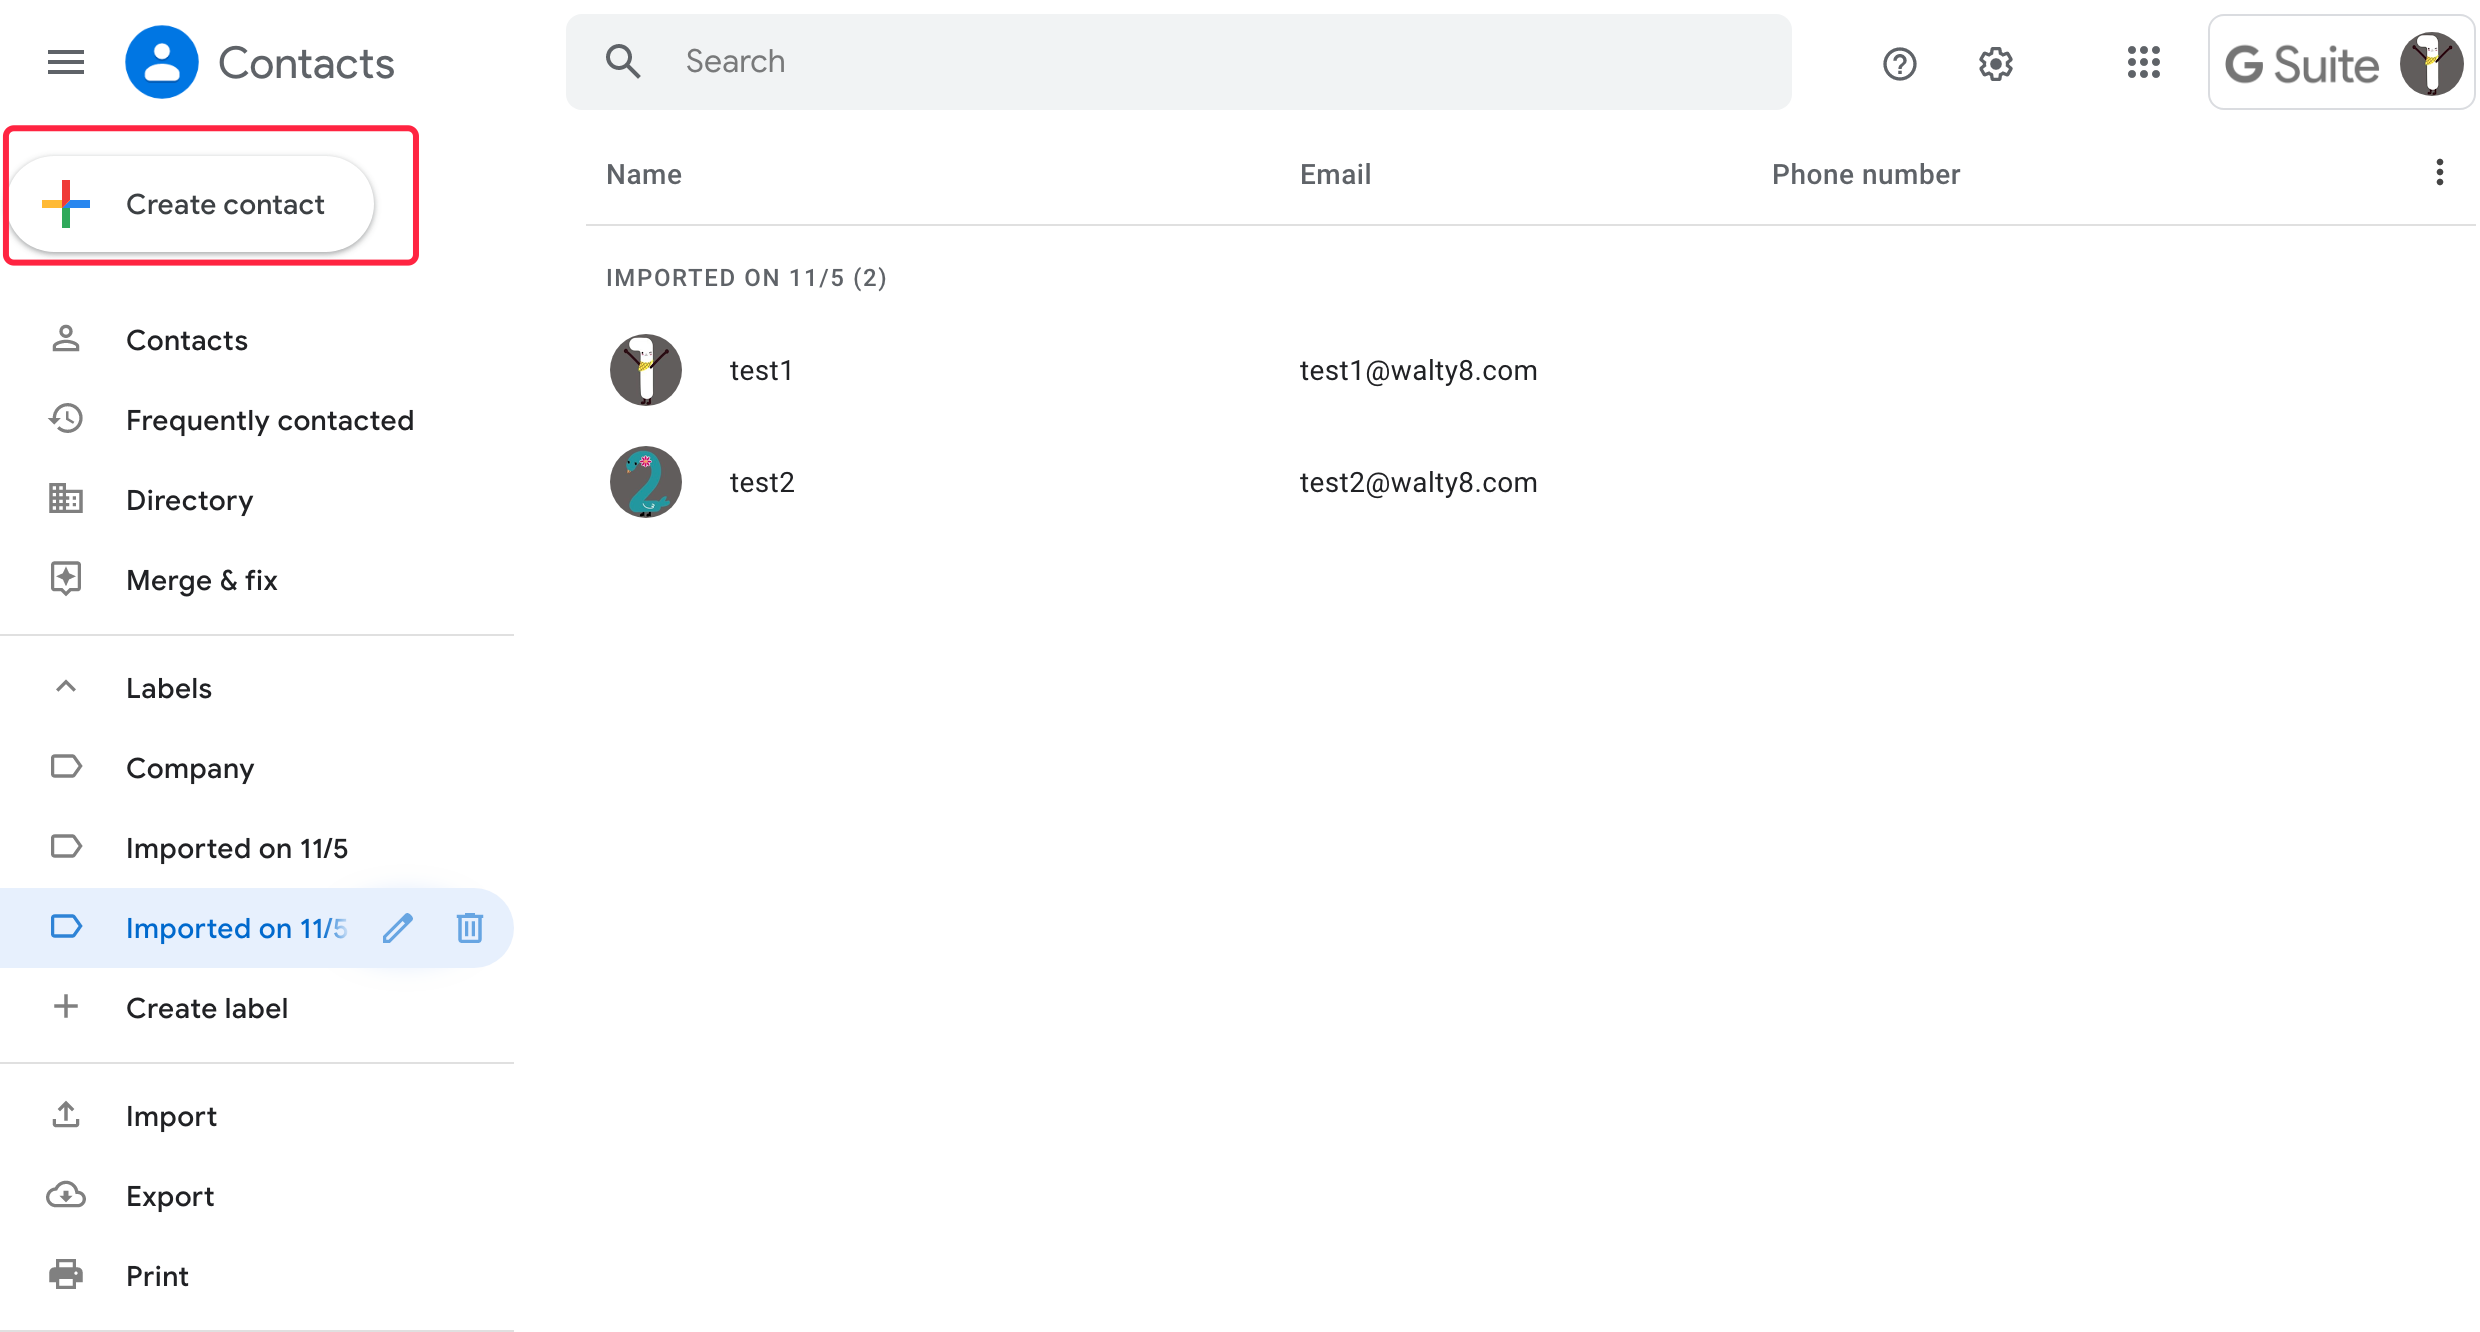Open the settings gear icon

[1995, 64]
